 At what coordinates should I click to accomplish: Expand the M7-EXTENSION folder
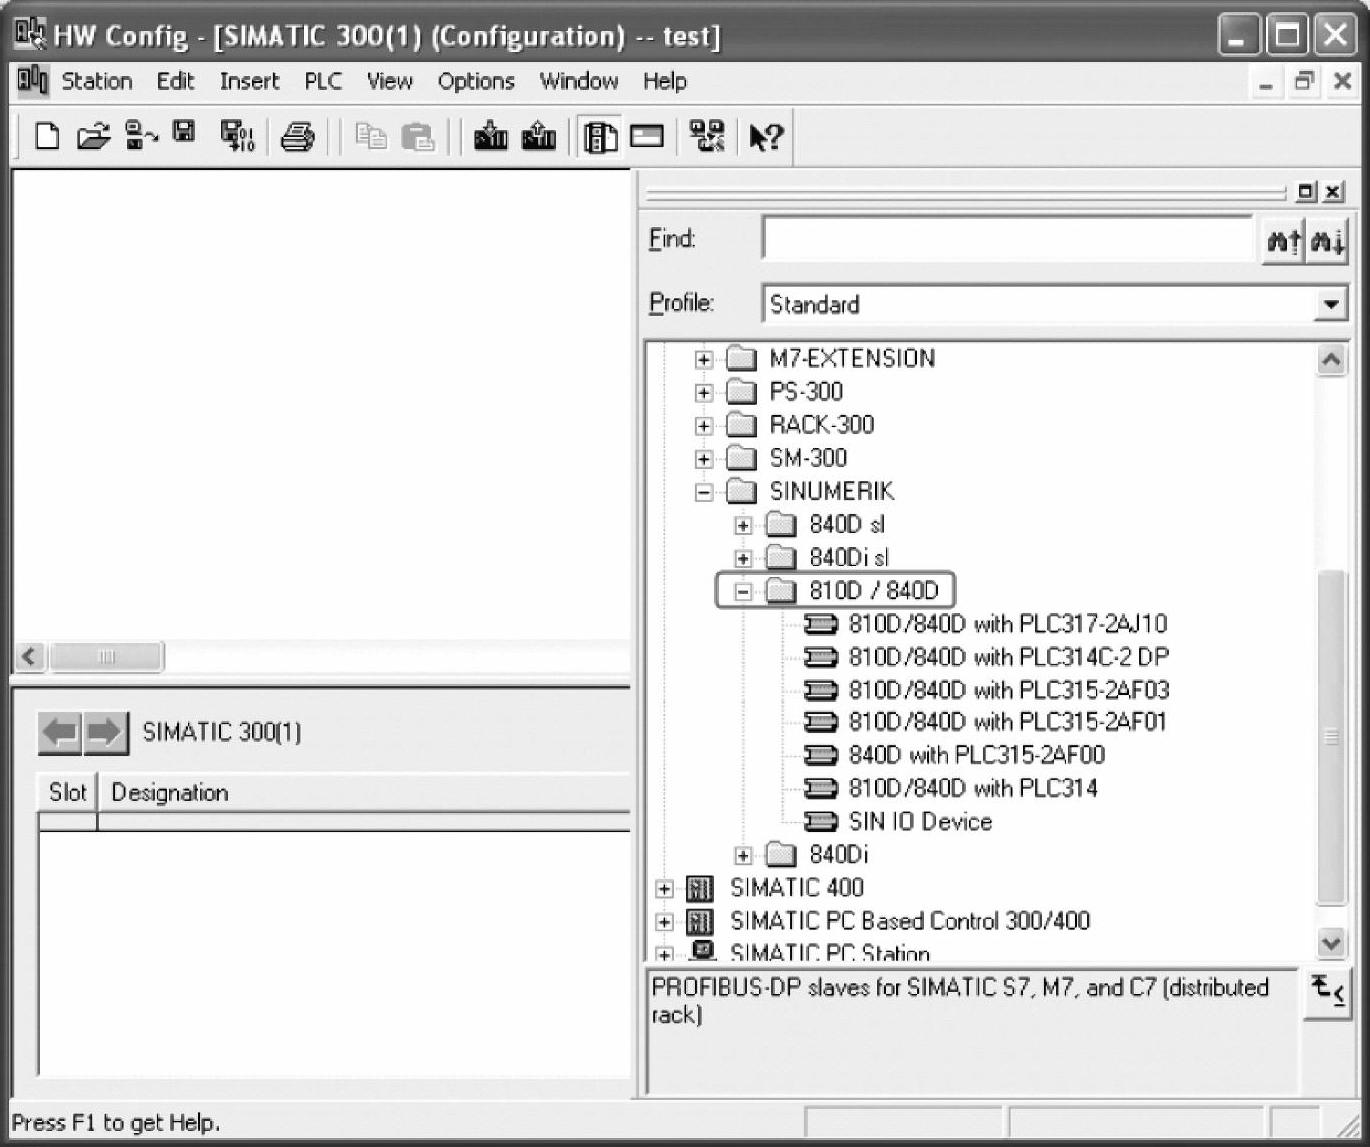704,359
